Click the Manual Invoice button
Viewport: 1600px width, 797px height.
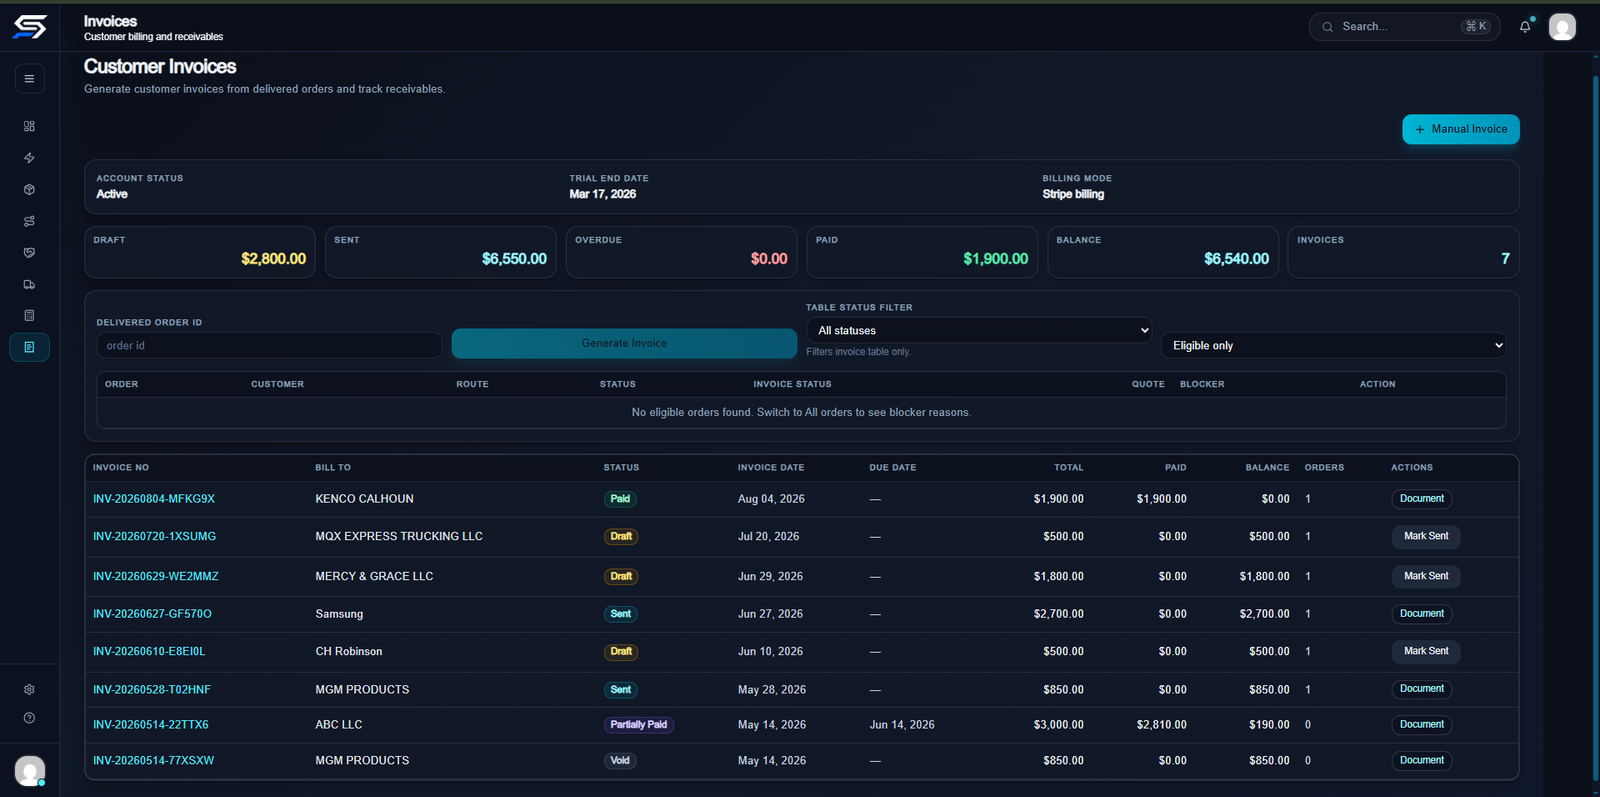(1460, 129)
